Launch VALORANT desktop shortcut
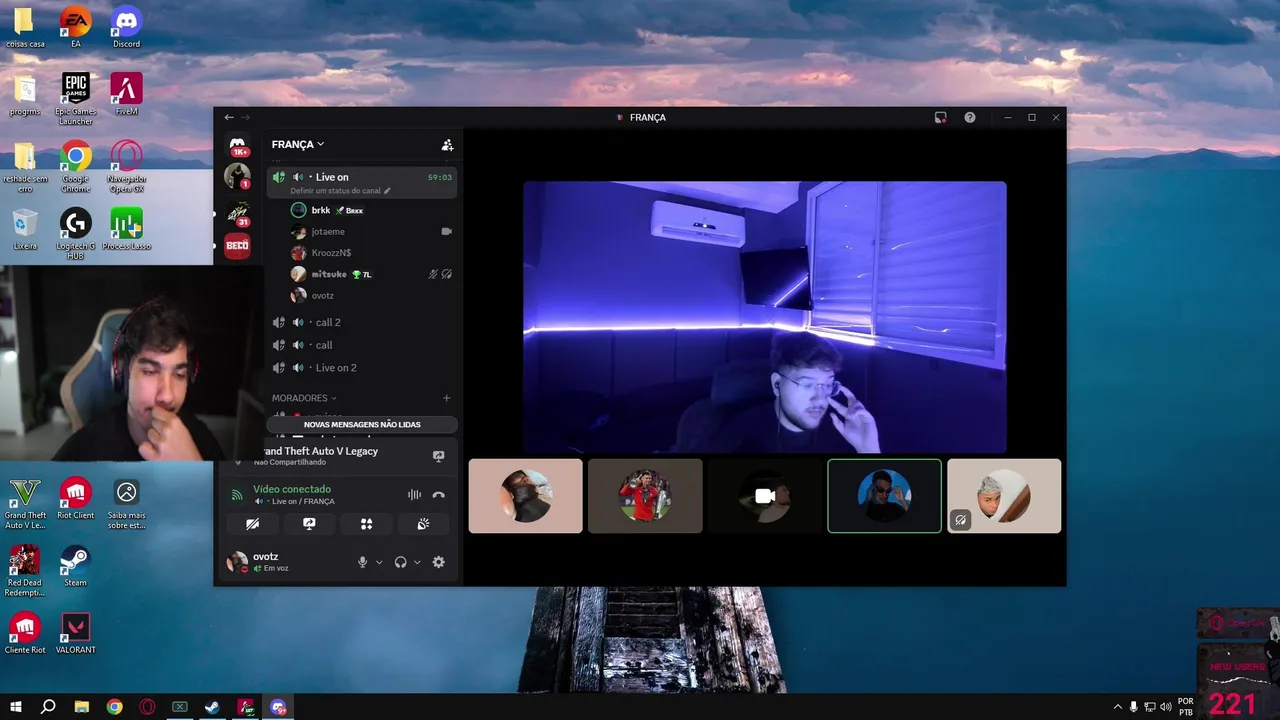Viewport: 1280px width, 720px height. pos(76,633)
